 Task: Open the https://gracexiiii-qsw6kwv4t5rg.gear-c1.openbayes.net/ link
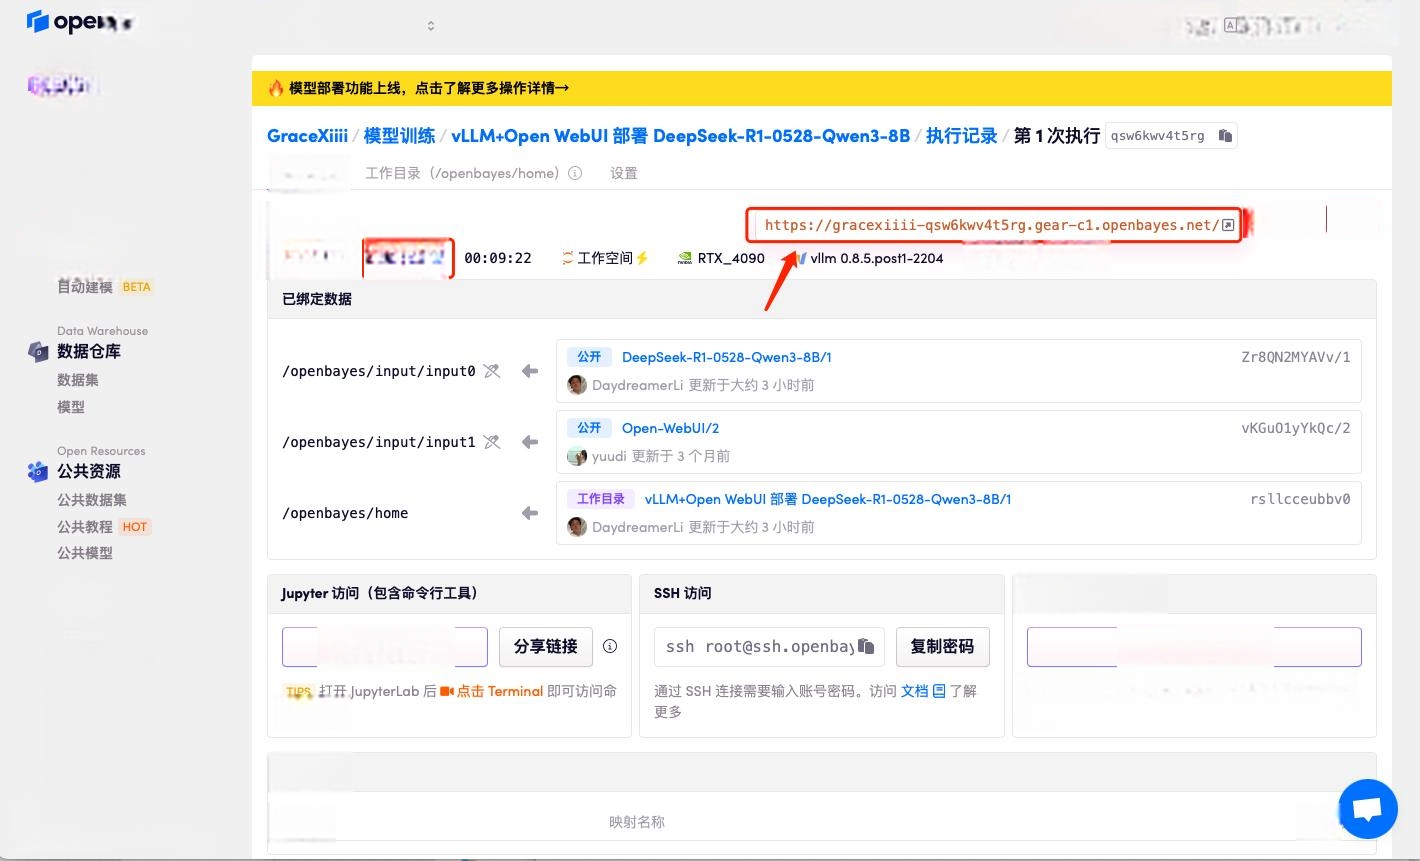[992, 225]
